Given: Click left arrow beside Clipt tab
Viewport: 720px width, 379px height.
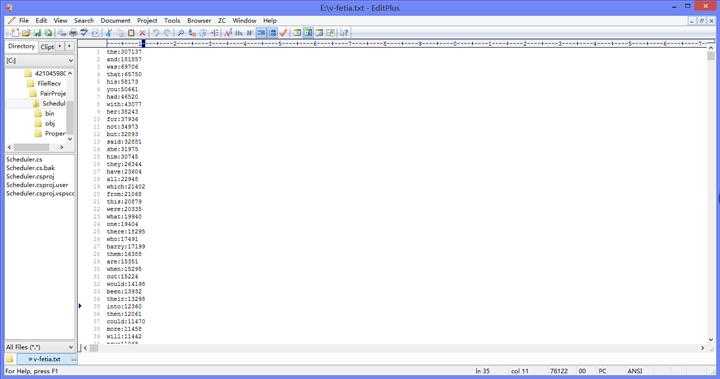Looking at the screenshot, I should [60, 46].
